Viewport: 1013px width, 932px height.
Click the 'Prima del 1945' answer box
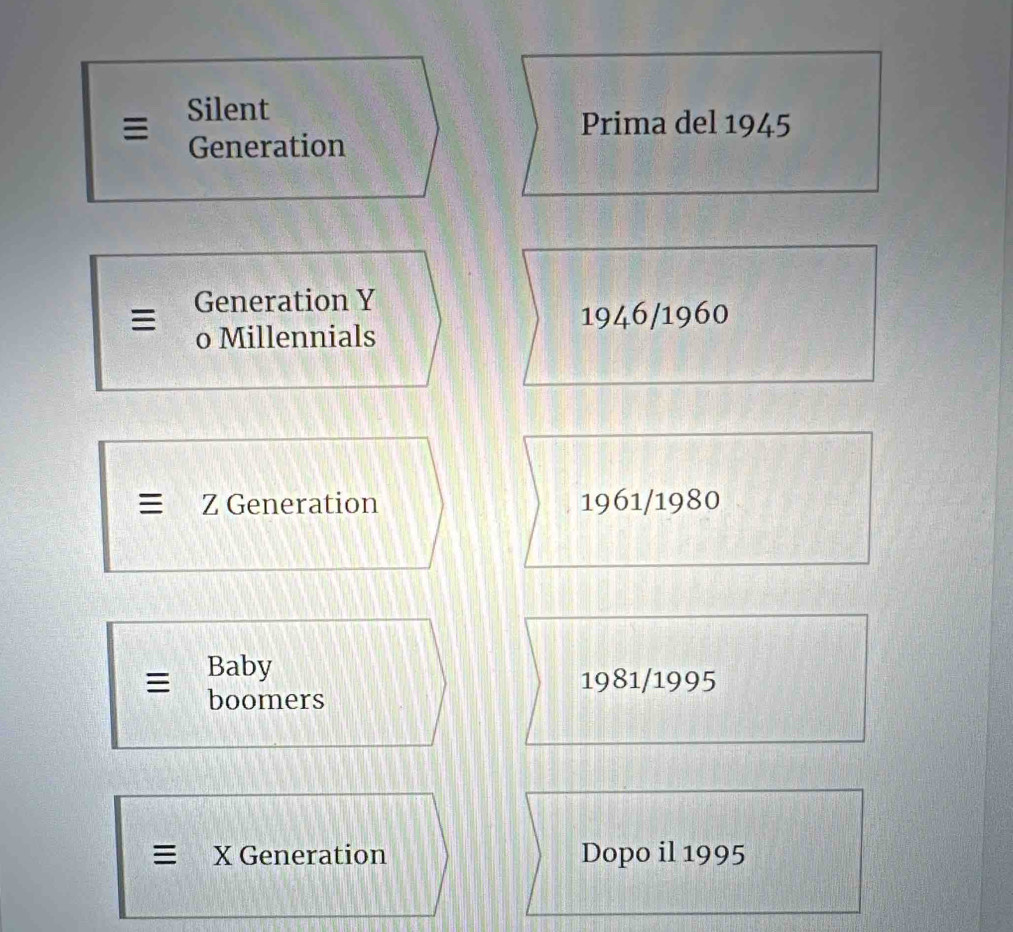pos(700,125)
